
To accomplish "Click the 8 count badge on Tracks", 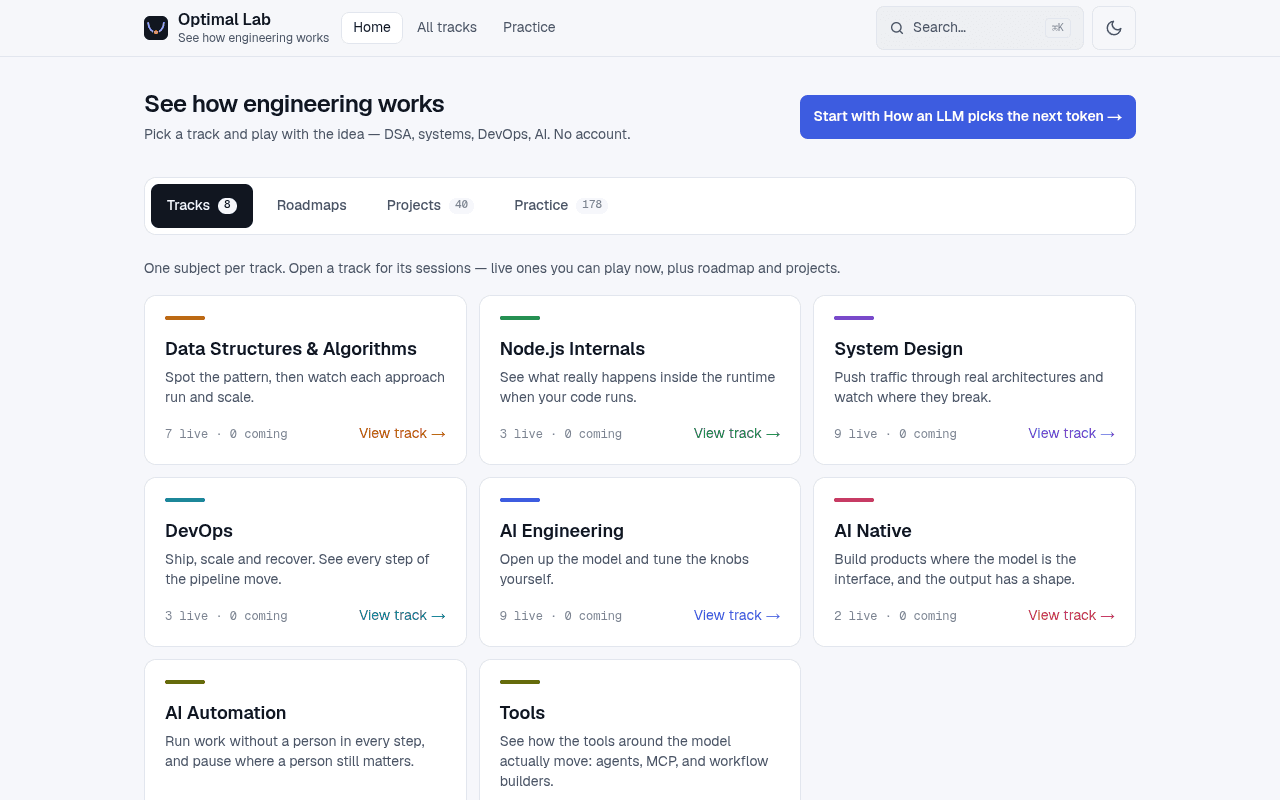I will (228, 206).
